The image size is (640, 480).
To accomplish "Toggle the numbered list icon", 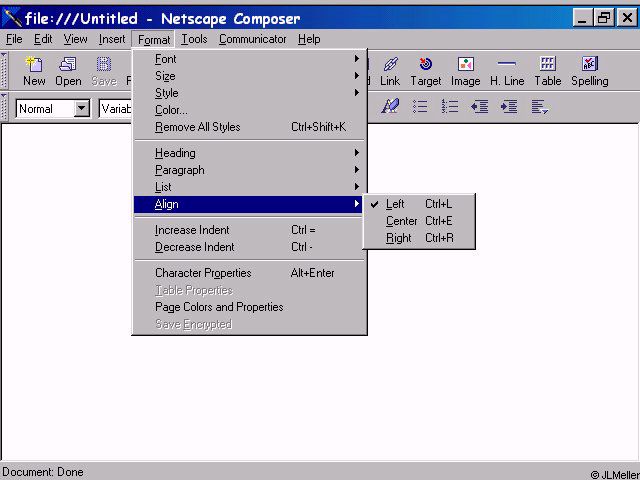I will 450,107.
